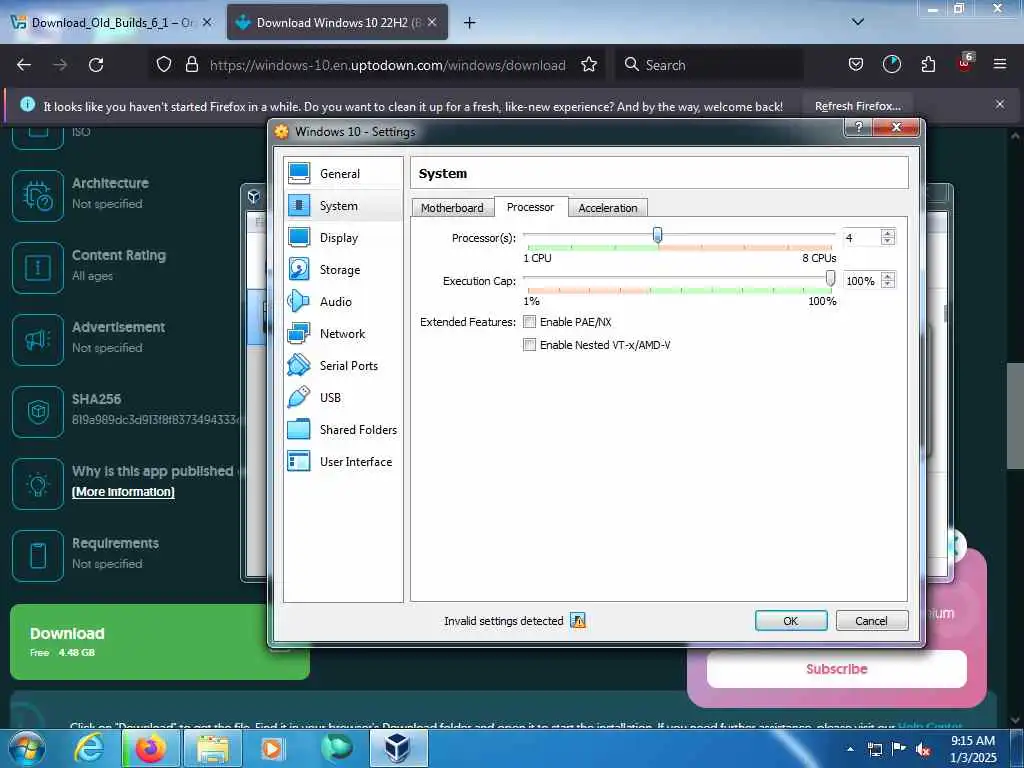Click the processor count value field
Image resolution: width=1024 pixels, height=768 pixels.
click(x=861, y=238)
